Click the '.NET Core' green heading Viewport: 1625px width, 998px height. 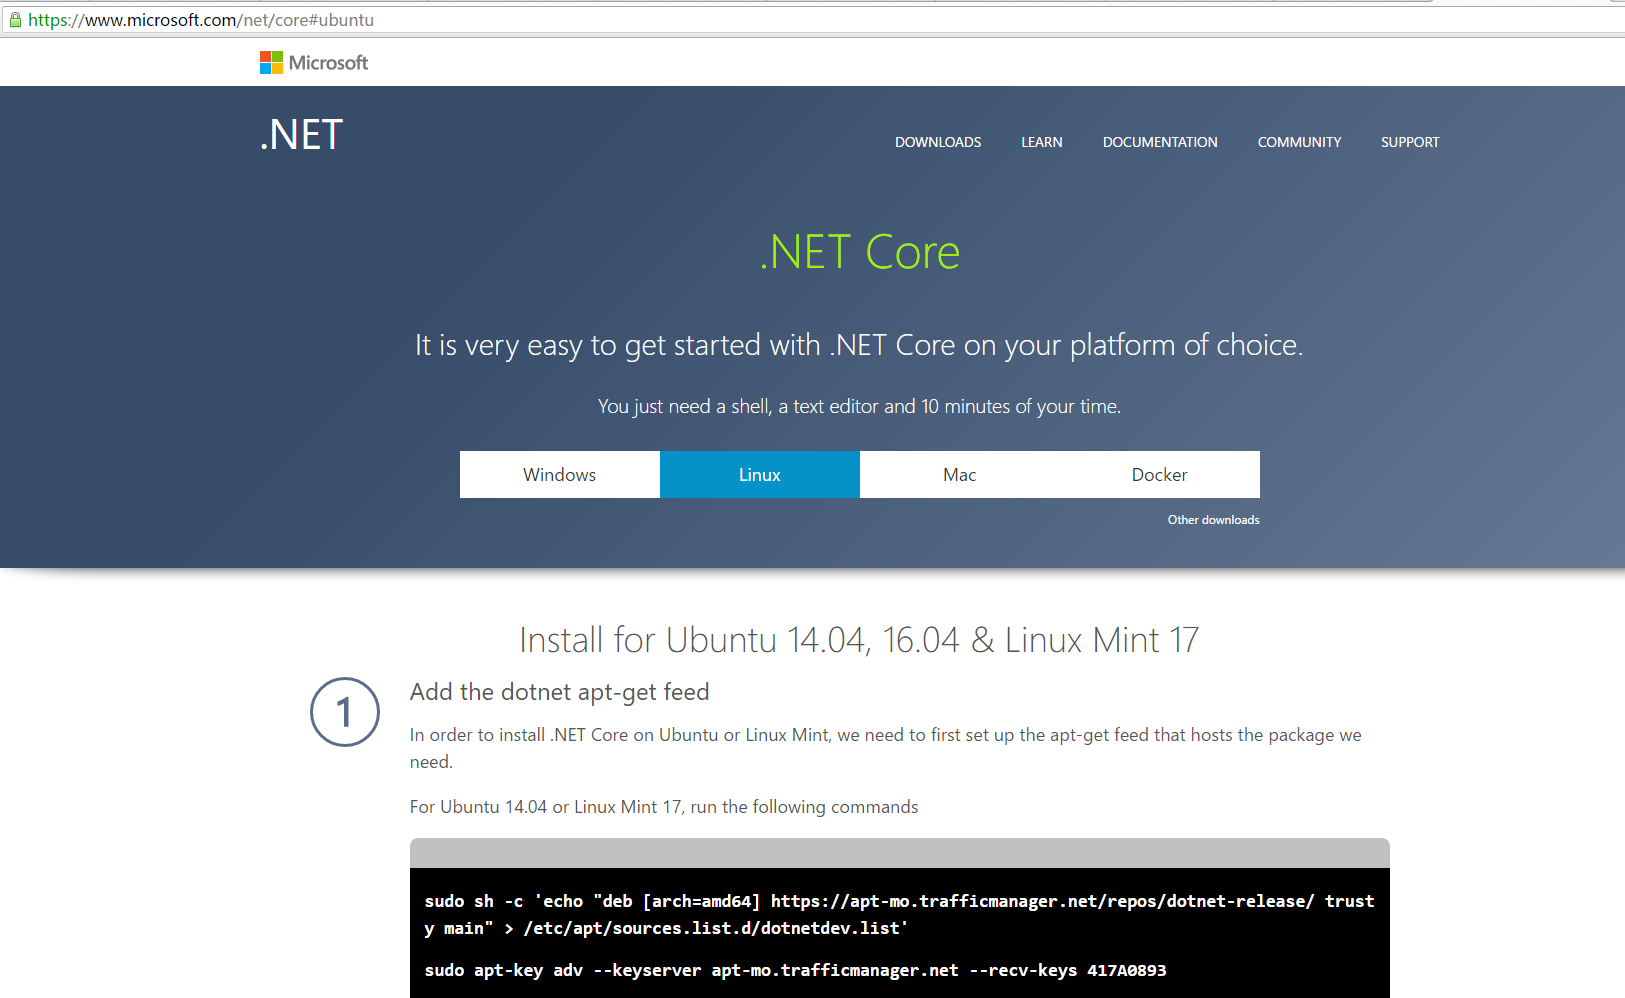pyautogui.click(x=860, y=252)
